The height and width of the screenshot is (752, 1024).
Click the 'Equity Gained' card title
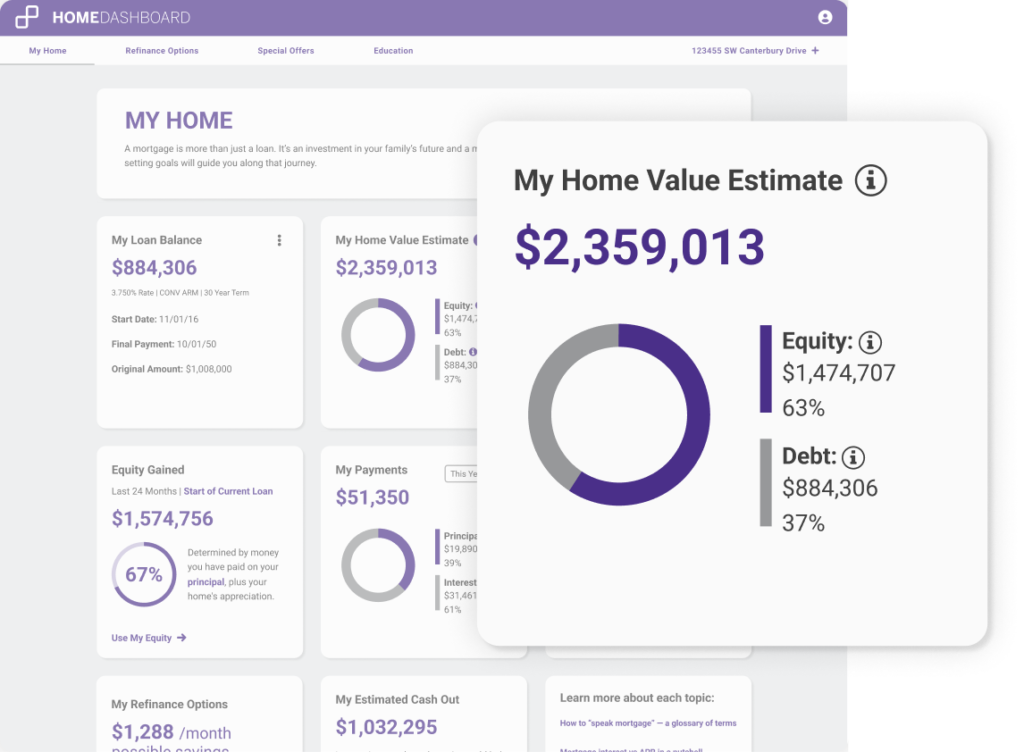point(148,470)
